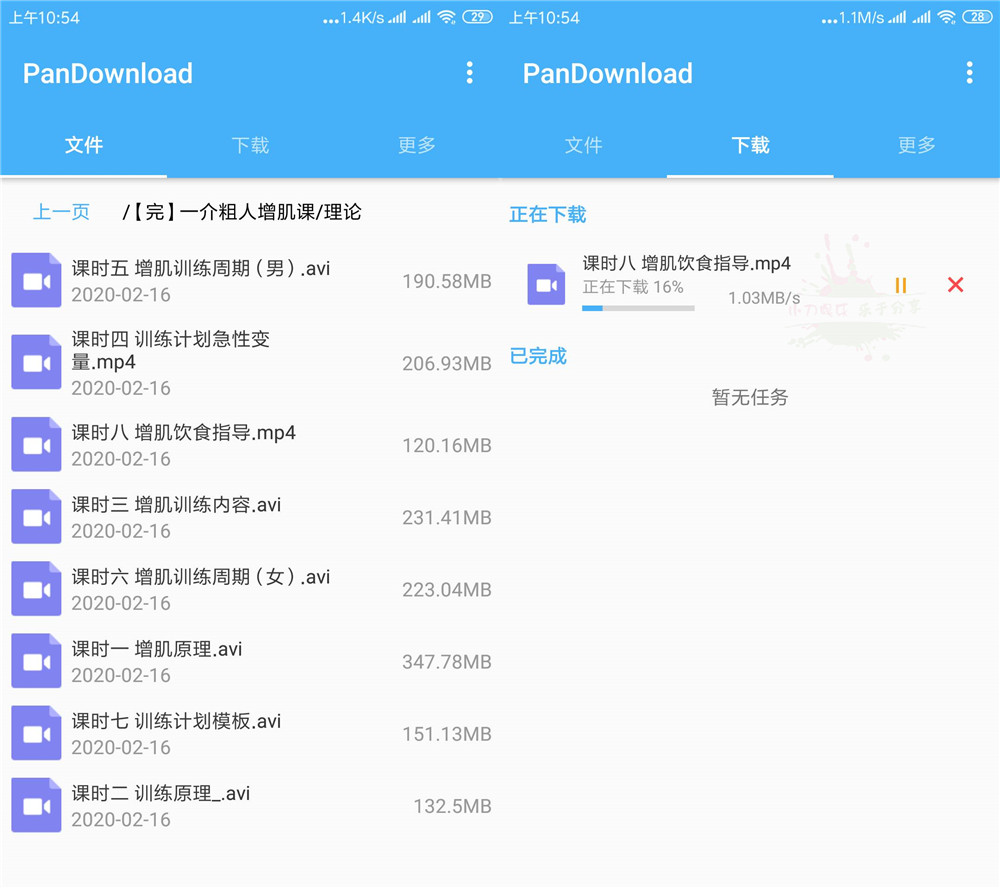The height and width of the screenshot is (888, 1000).
Task: Click the download progress bar at 16%
Action: coord(638,308)
